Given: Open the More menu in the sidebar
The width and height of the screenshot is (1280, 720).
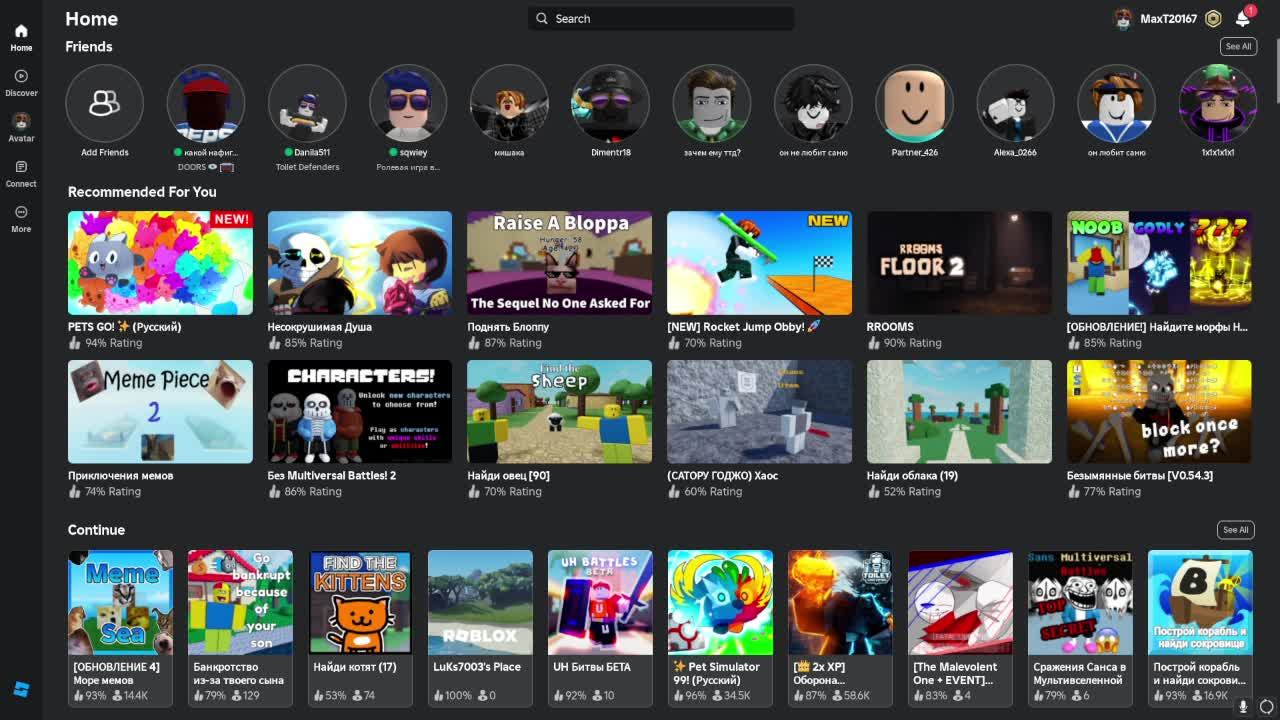Looking at the screenshot, I should point(21,219).
